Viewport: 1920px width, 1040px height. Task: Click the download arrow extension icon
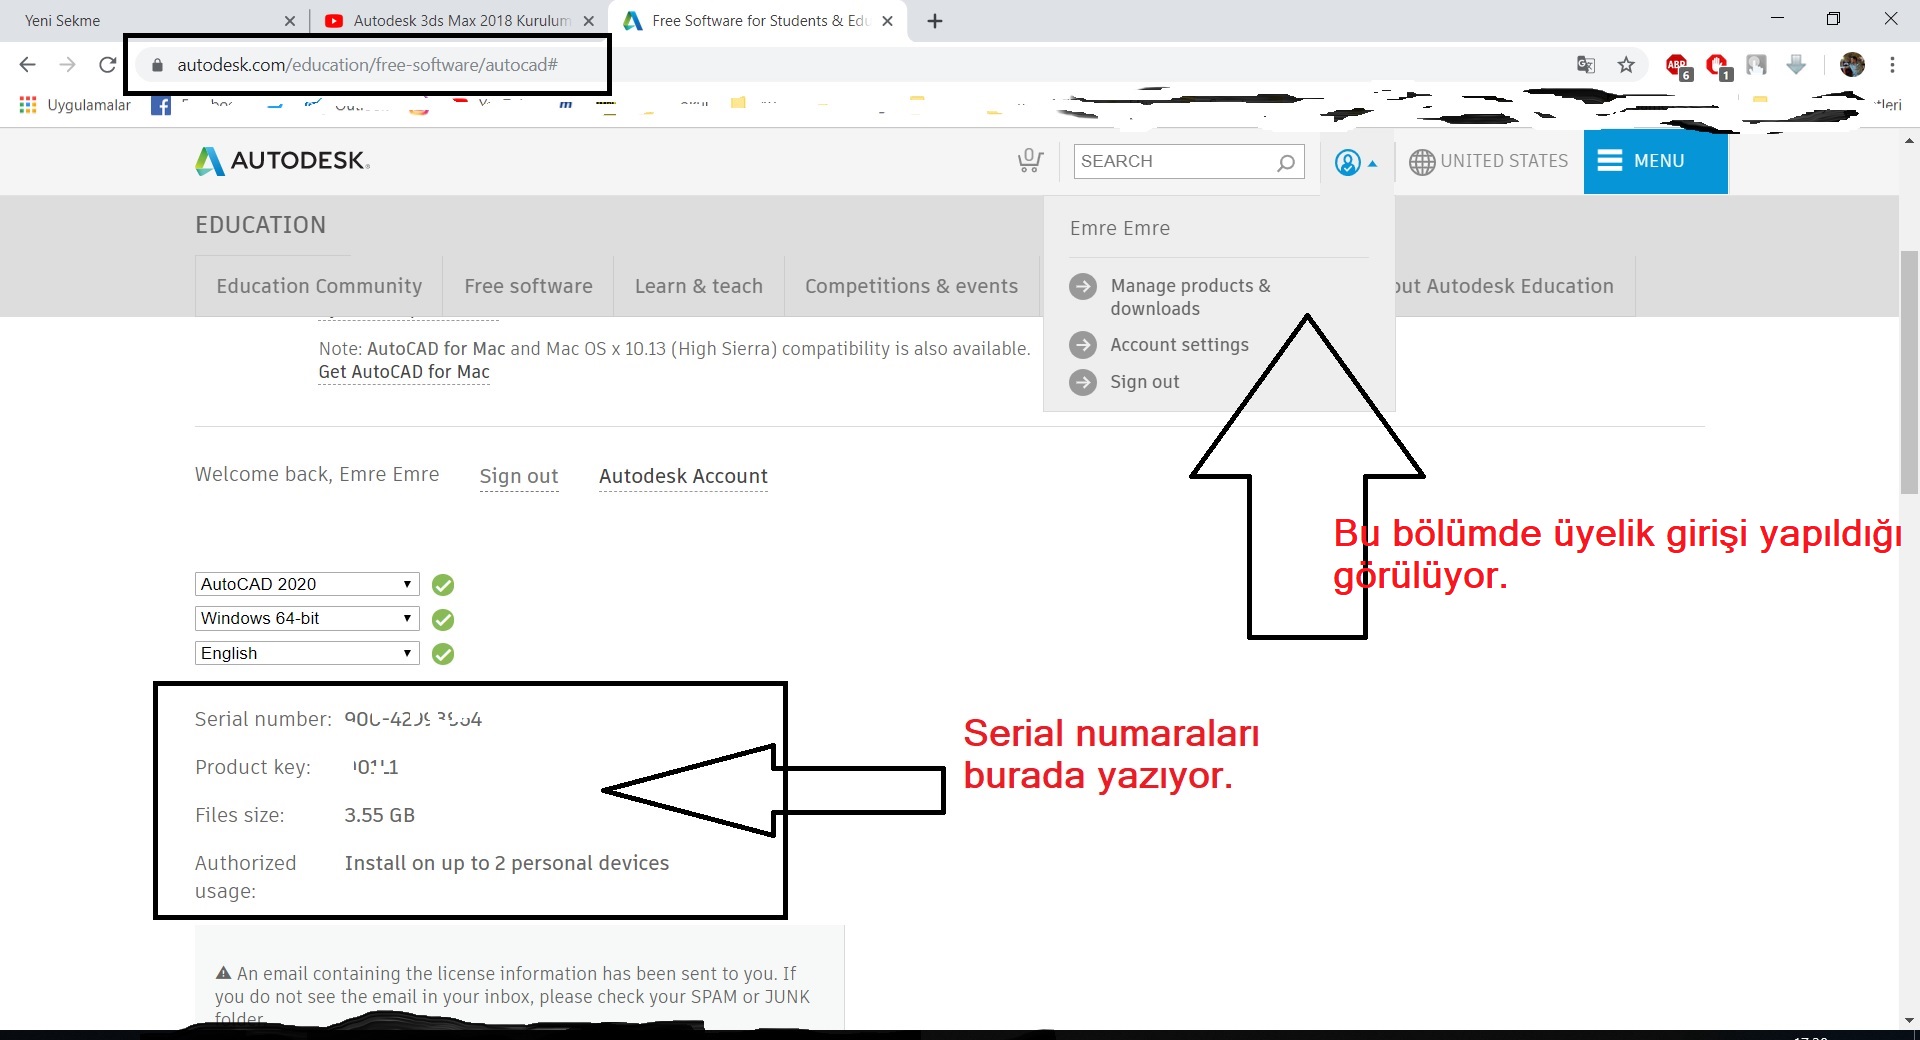click(x=1796, y=65)
